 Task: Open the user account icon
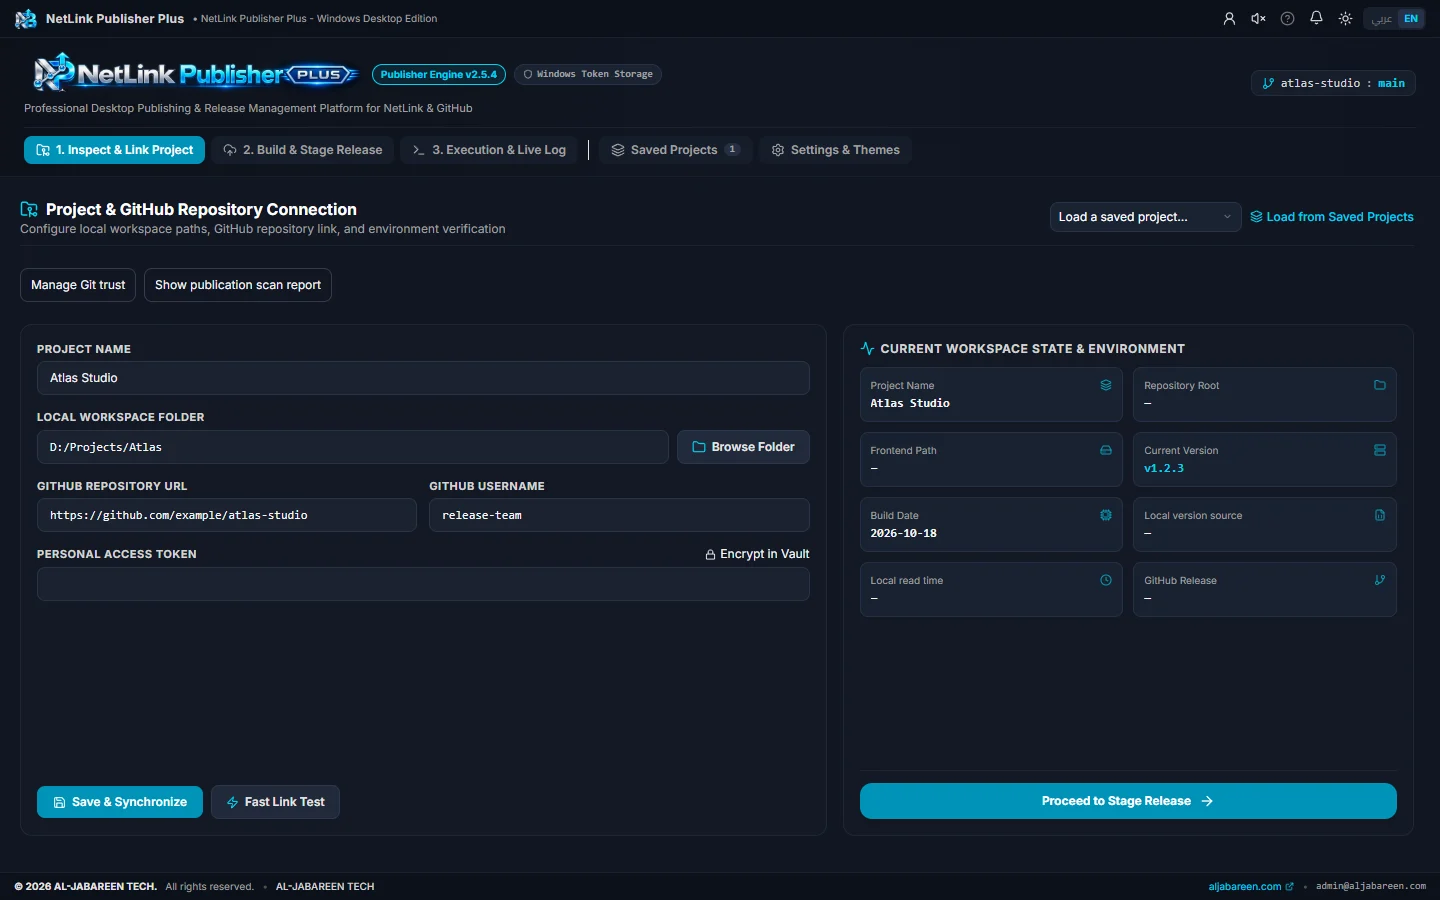click(x=1229, y=19)
